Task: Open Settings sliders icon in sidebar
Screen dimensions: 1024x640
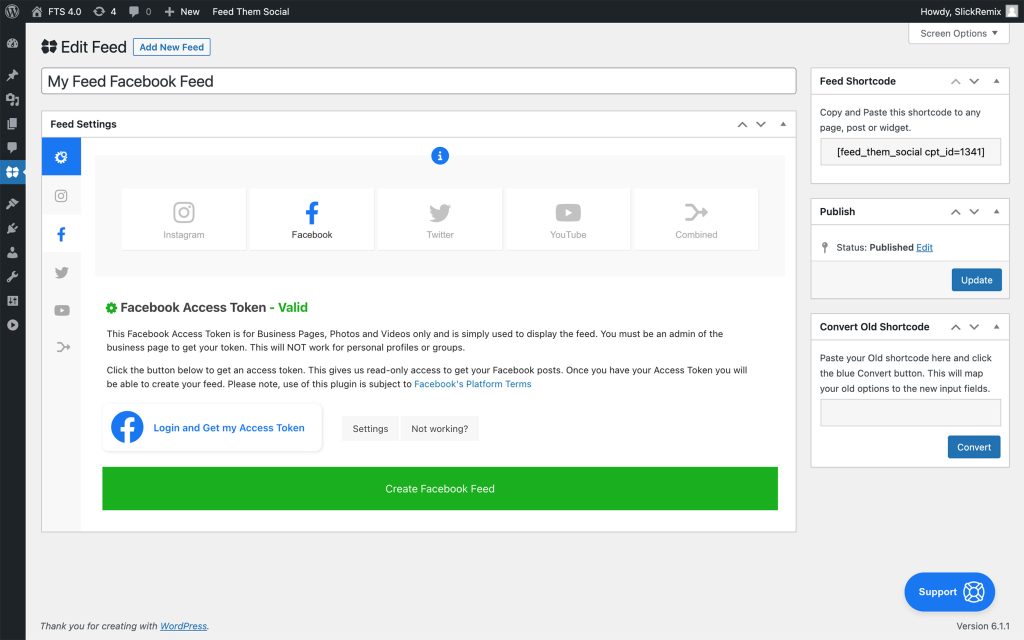Action: pos(12,300)
